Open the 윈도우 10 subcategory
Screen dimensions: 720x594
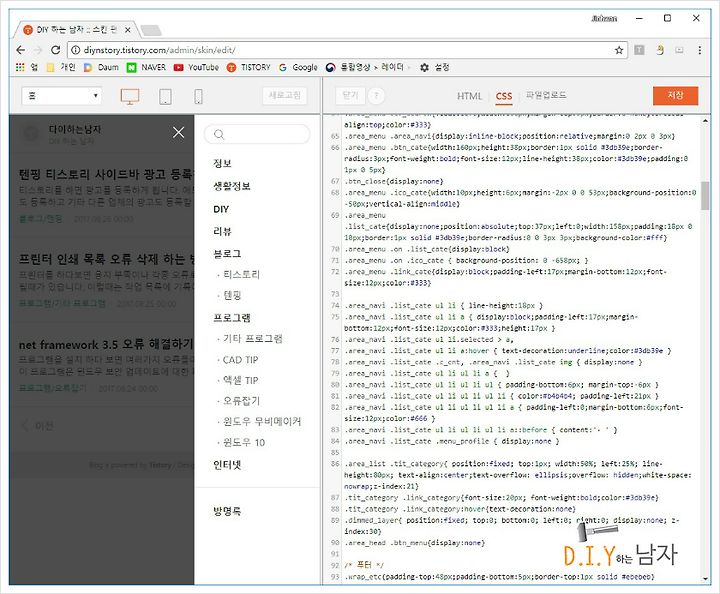(244, 443)
